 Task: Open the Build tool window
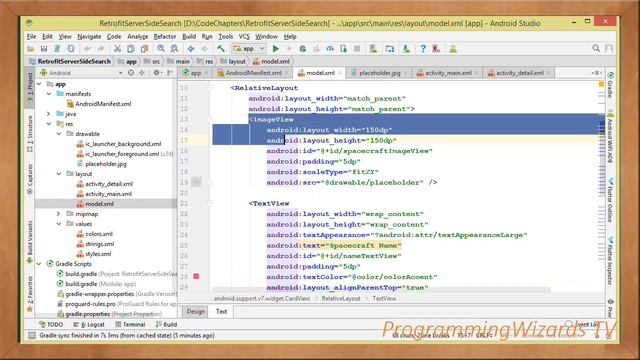tap(166, 324)
